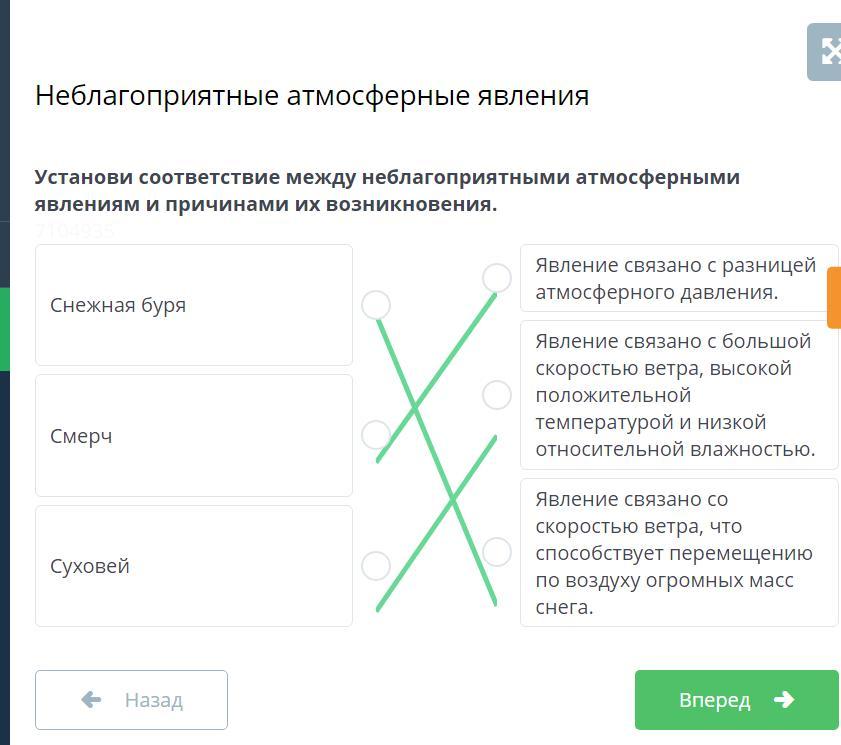841x745 pixels.
Task: Go back with the Назад button
Action: pyautogui.click(x=131, y=700)
